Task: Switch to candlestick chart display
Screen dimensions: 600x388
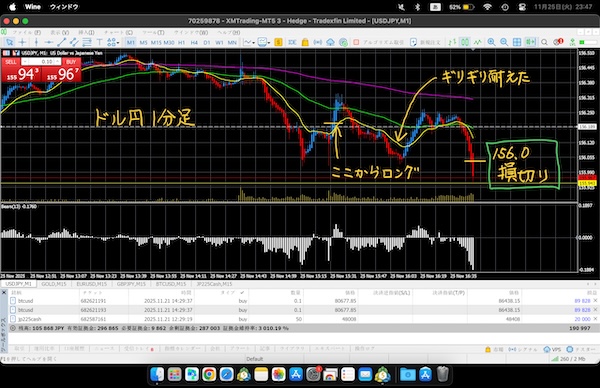Action: click(x=465, y=42)
